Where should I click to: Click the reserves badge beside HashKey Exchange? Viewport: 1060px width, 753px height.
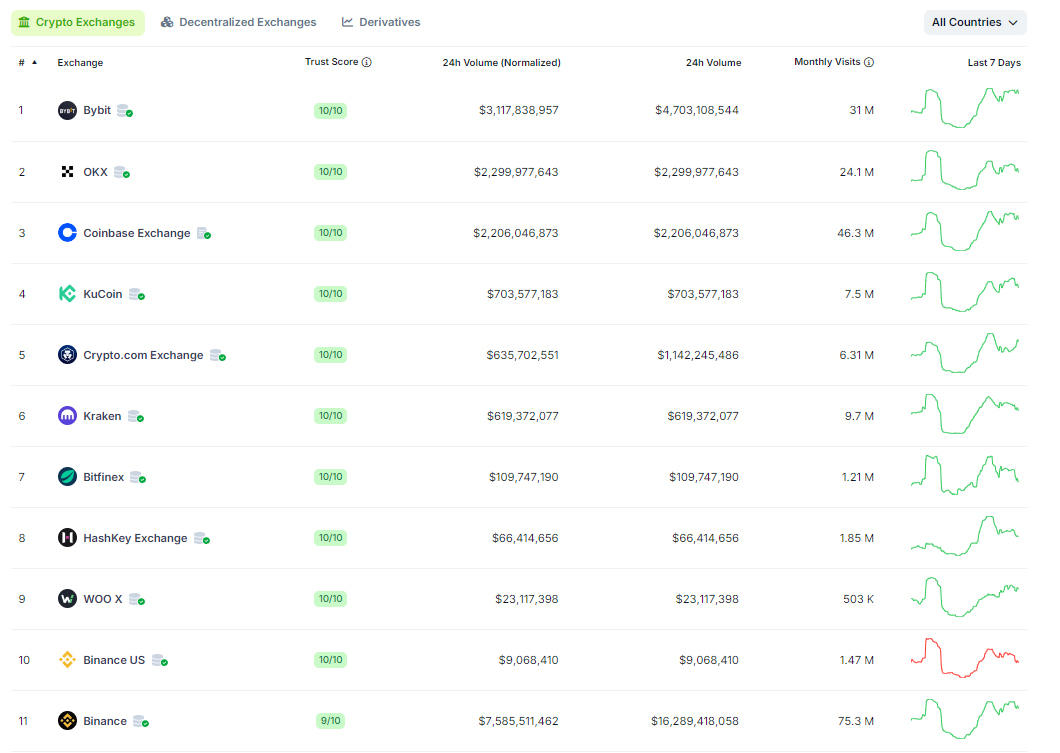click(201, 538)
